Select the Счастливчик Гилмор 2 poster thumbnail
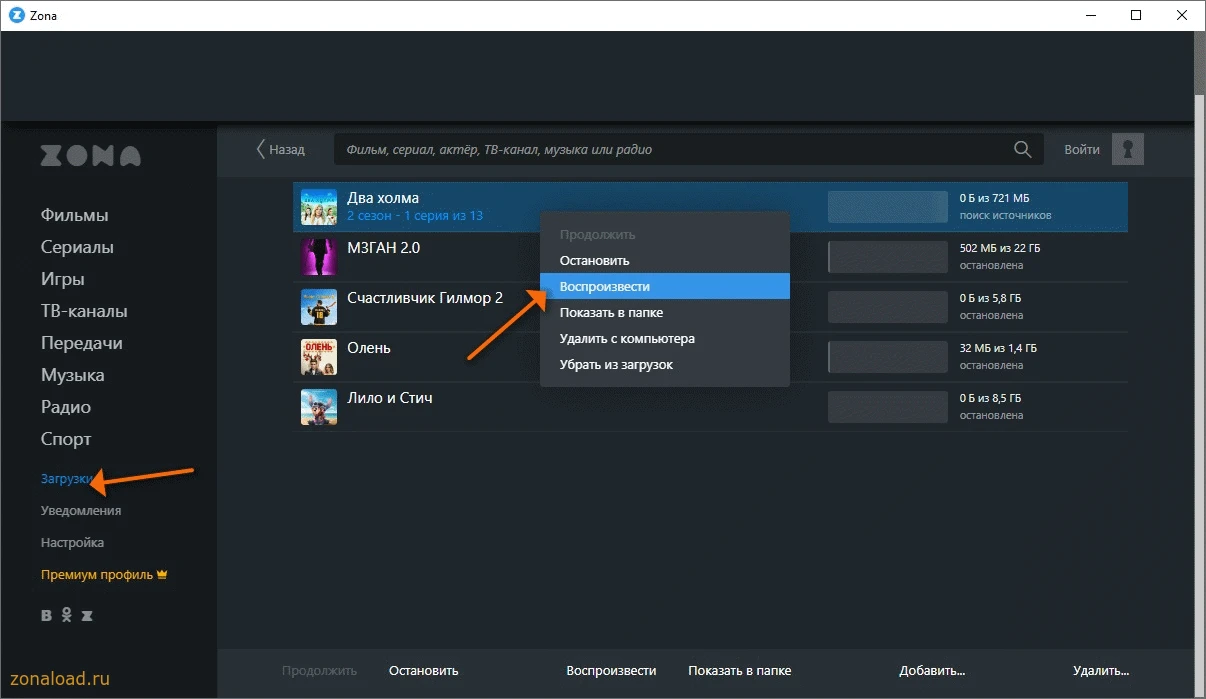Image resolution: width=1206 pixels, height=699 pixels. coord(319,307)
